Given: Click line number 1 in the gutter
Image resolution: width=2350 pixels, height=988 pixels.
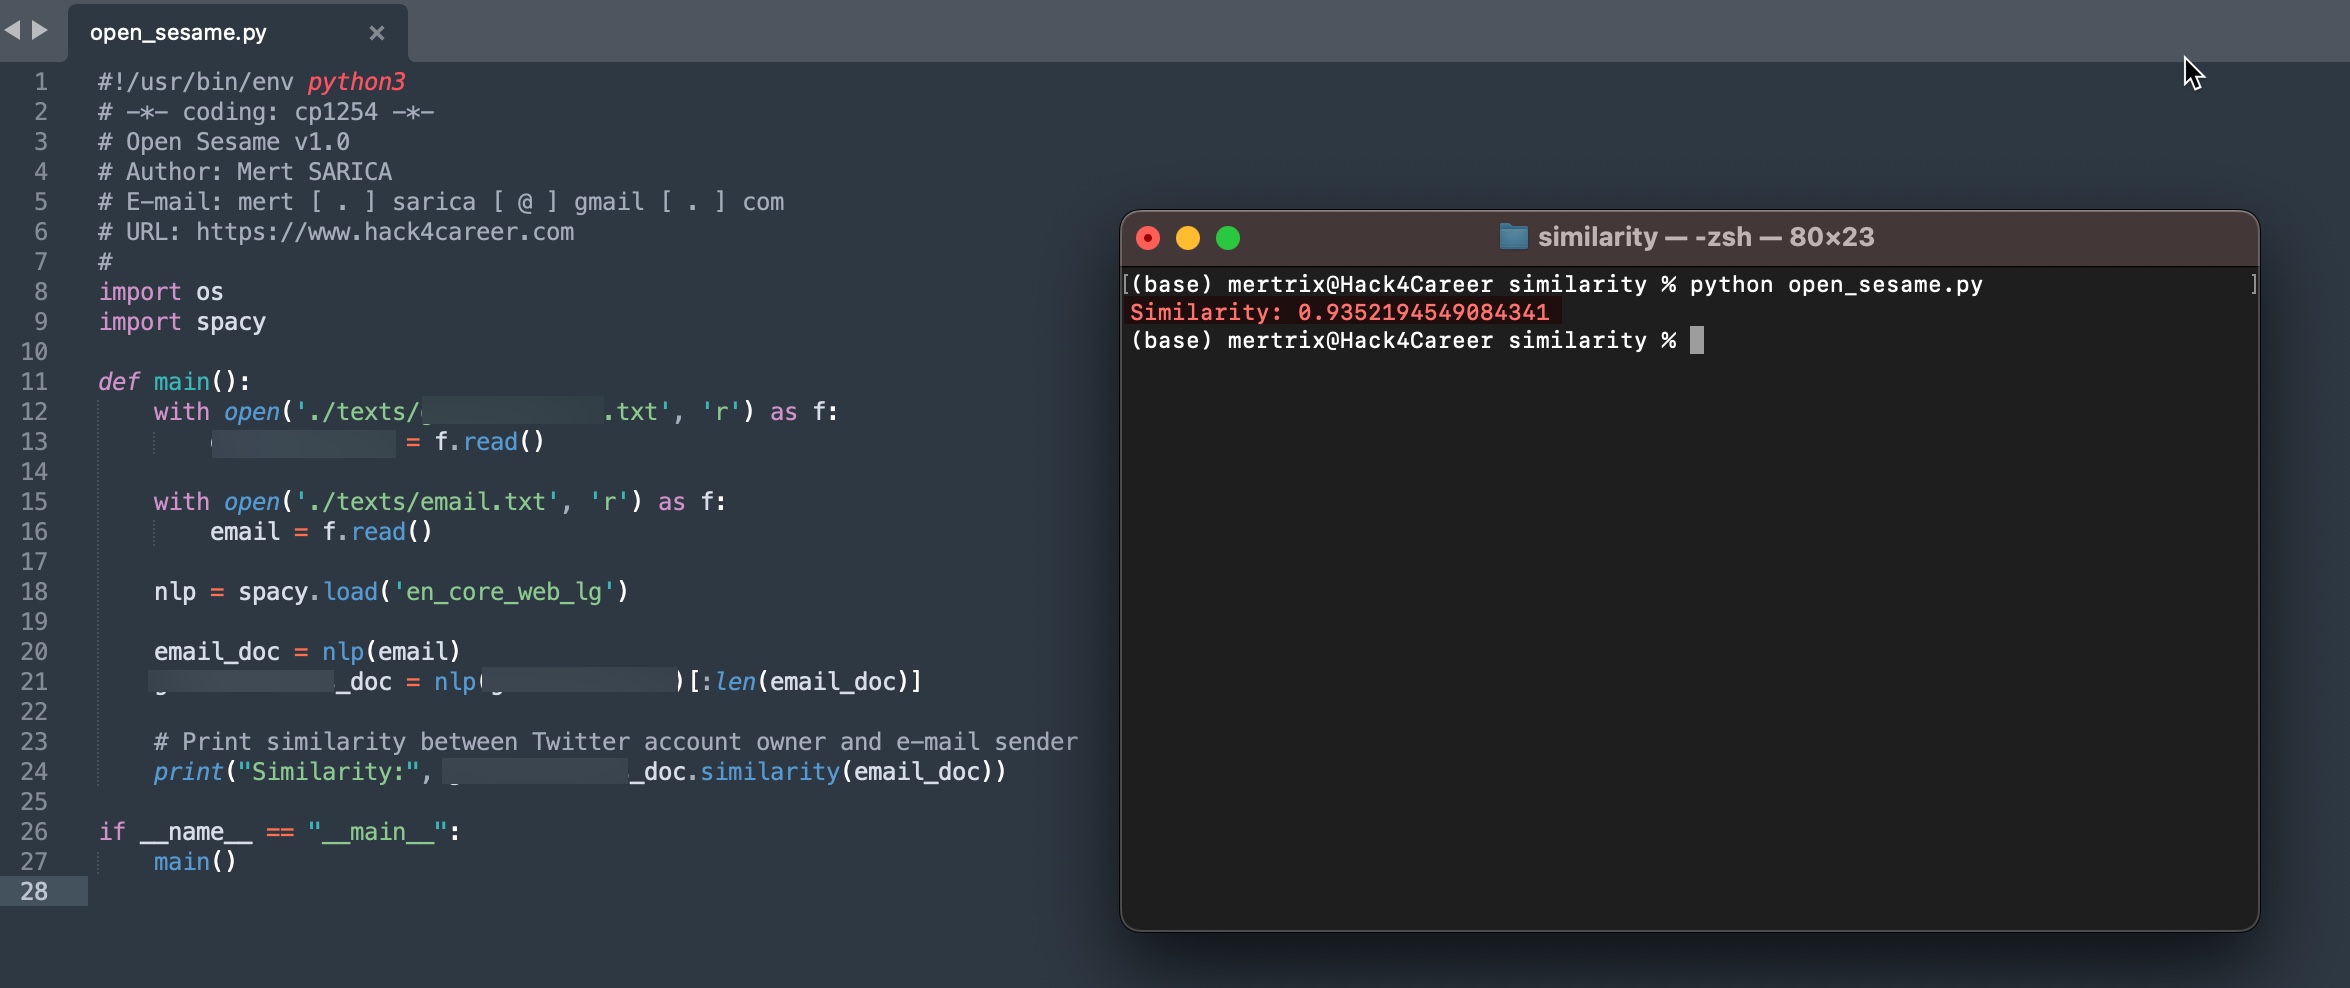Looking at the screenshot, I should 41,82.
